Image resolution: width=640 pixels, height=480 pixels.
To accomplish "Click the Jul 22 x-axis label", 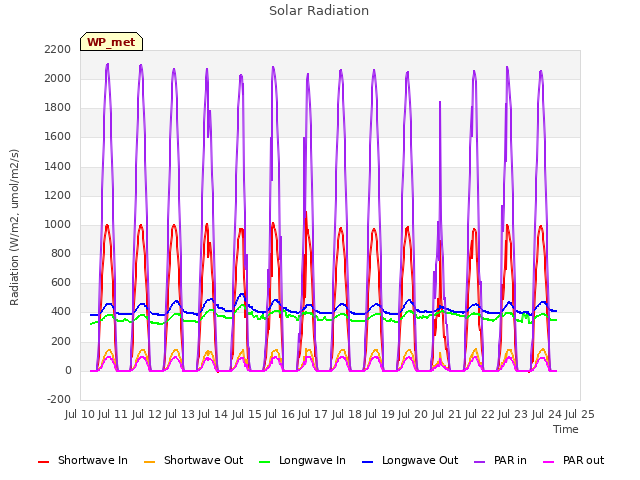I will pyautogui.click(x=480, y=414).
